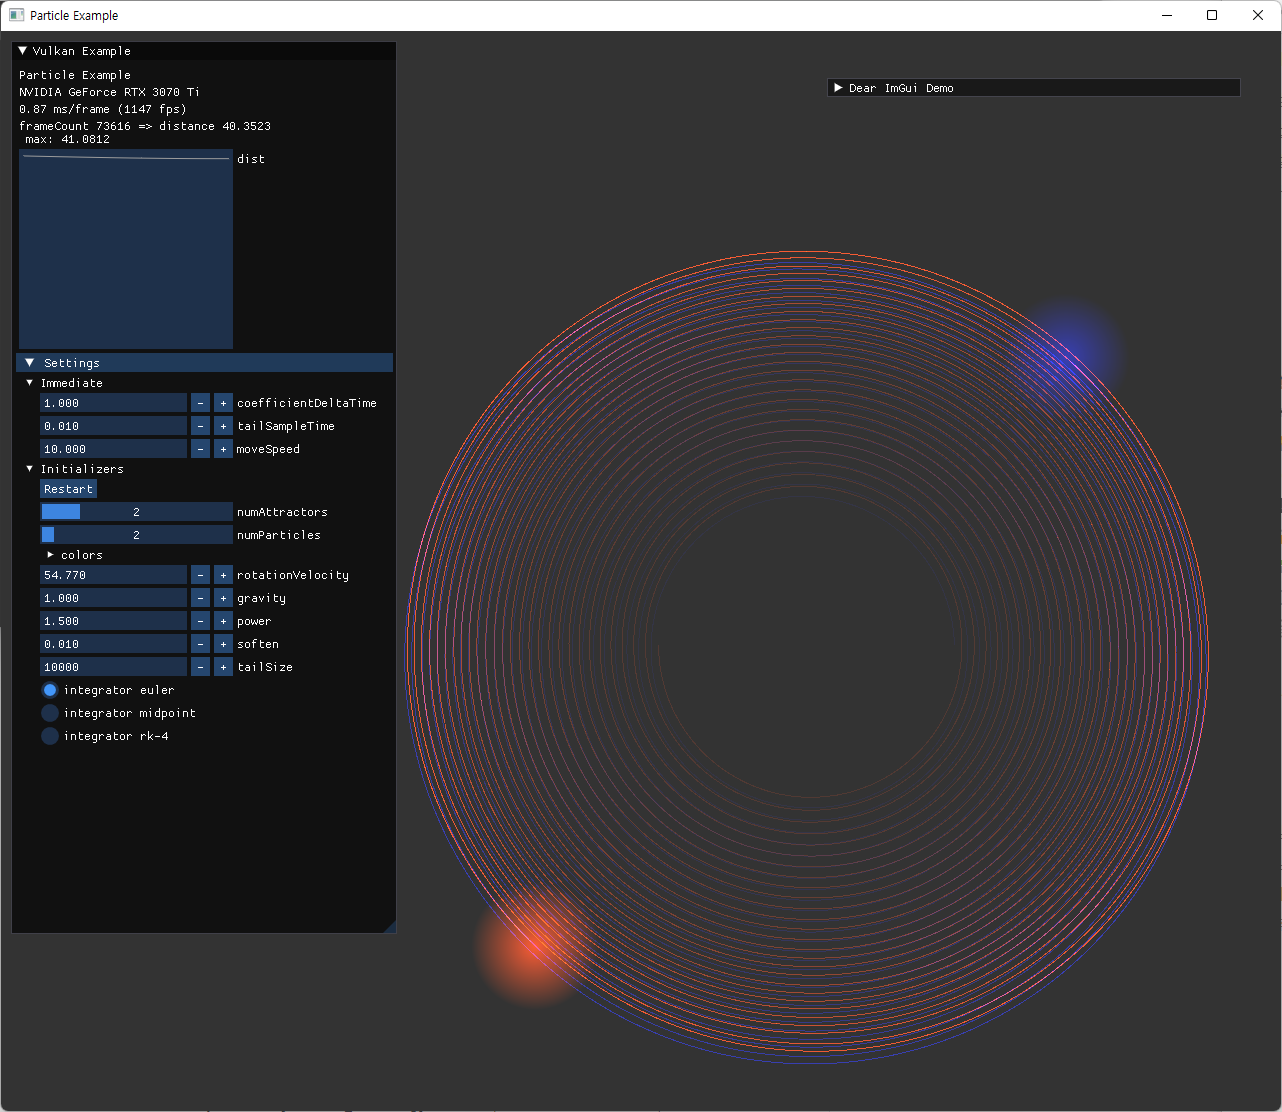Viewport: 1282px width, 1112px height.
Task: Click the '0.87 ms/frame (1147 fps)' text
Action: [102, 109]
